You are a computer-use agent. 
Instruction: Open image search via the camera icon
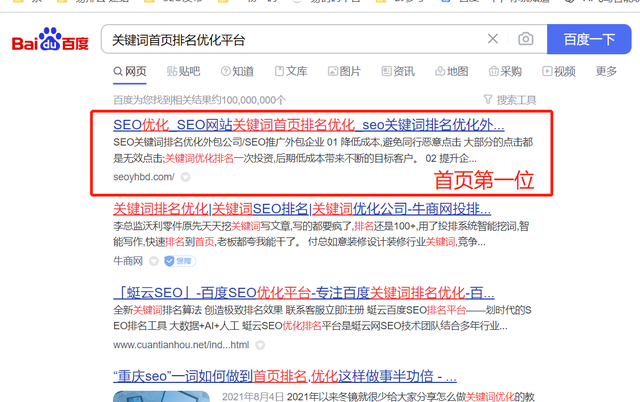pos(526,39)
